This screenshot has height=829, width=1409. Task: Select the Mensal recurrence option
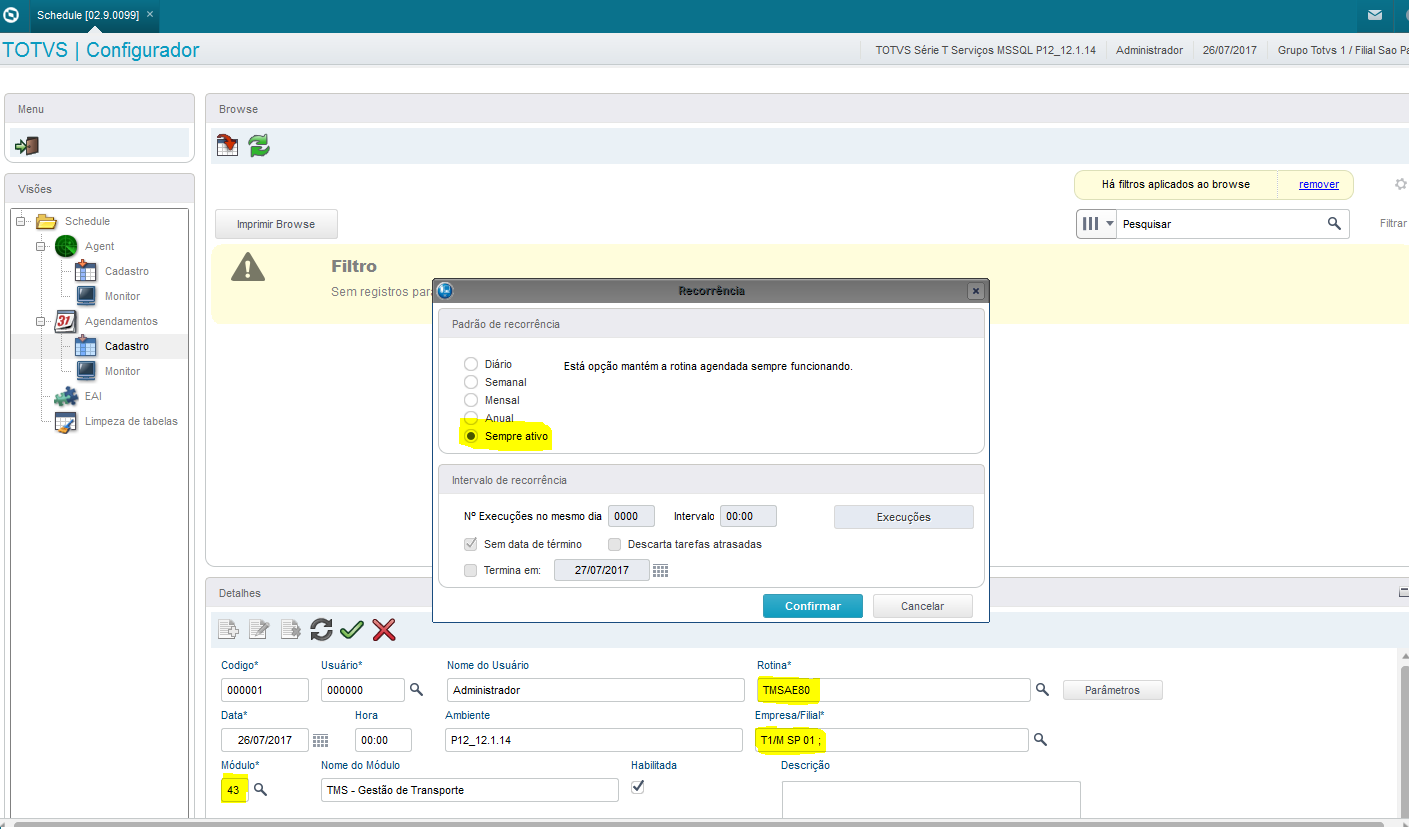[x=471, y=400]
